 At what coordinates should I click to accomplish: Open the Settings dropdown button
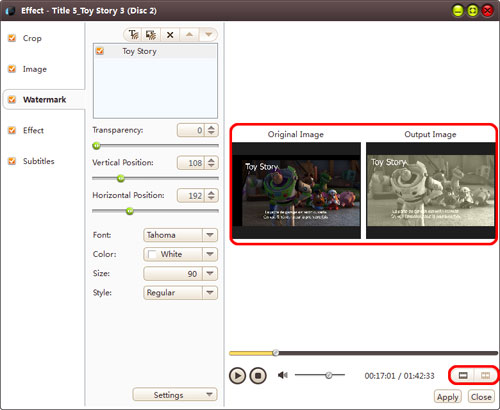pyautogui.click(x=175, y=395)
